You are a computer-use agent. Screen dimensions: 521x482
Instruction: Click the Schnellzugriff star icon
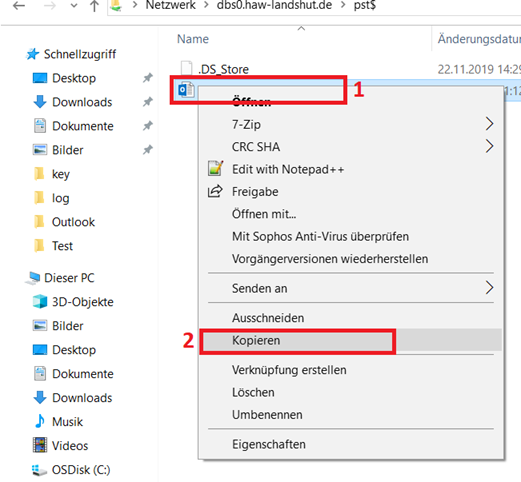point(33,54)
